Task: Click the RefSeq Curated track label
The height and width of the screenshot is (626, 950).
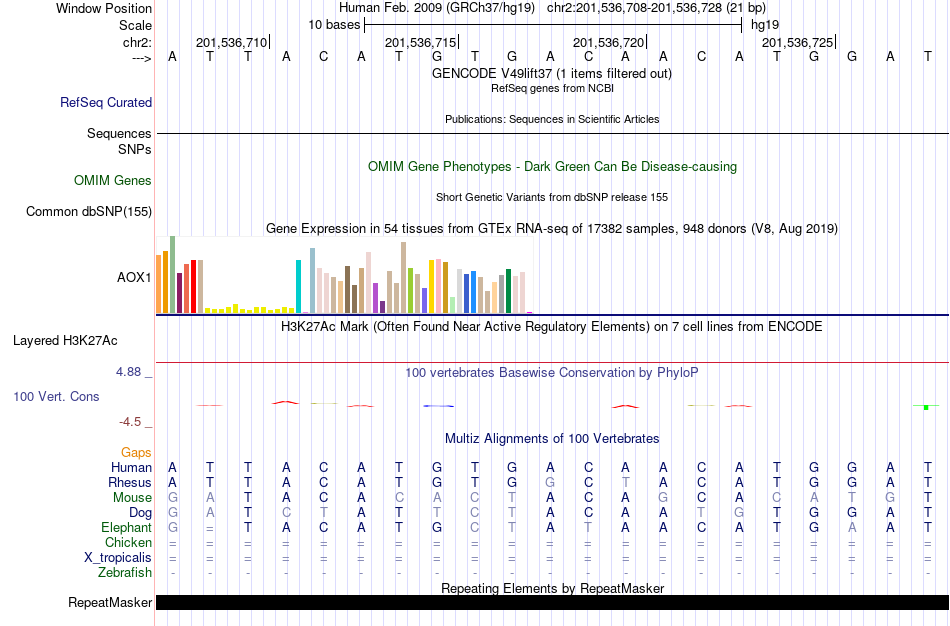Action: [x=106, y=102]
